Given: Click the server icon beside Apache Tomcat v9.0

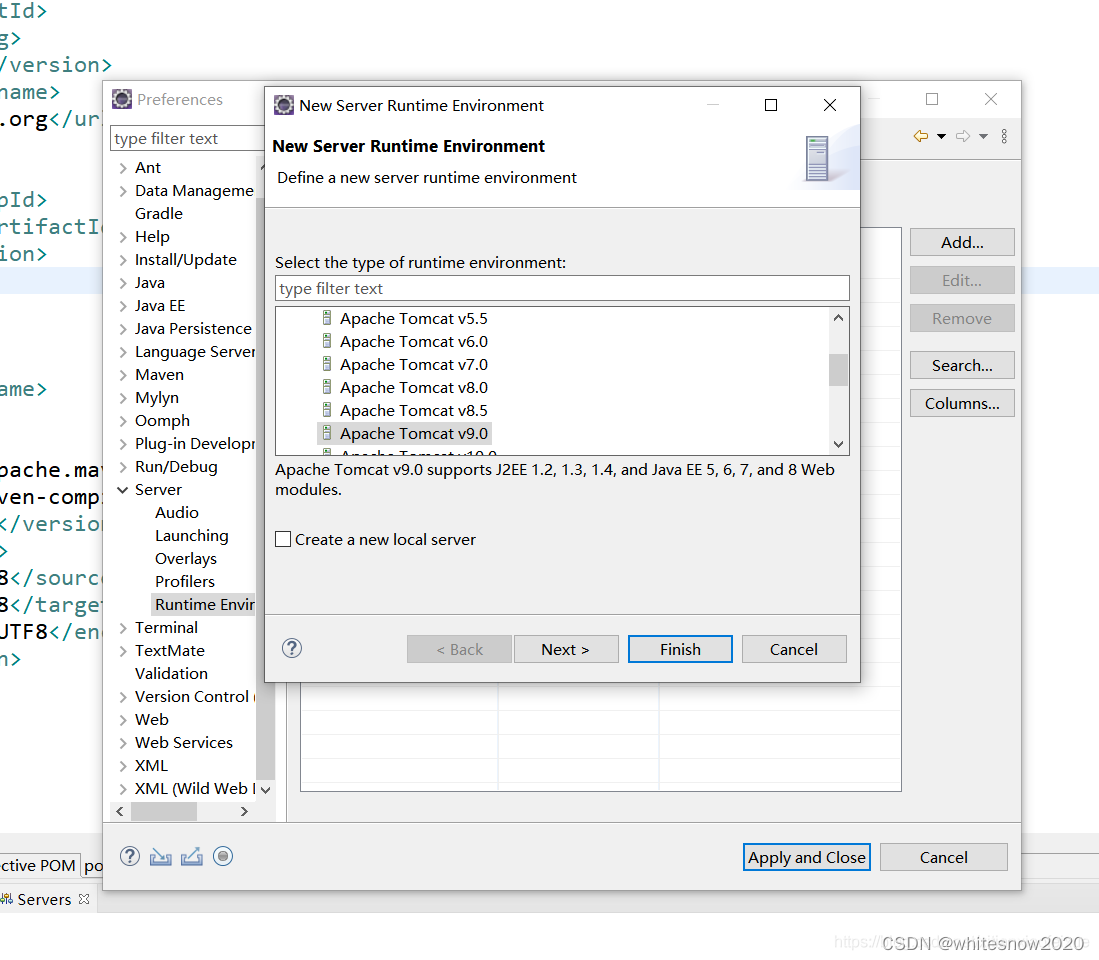Looking at the screenshot, I should (326, 433).
